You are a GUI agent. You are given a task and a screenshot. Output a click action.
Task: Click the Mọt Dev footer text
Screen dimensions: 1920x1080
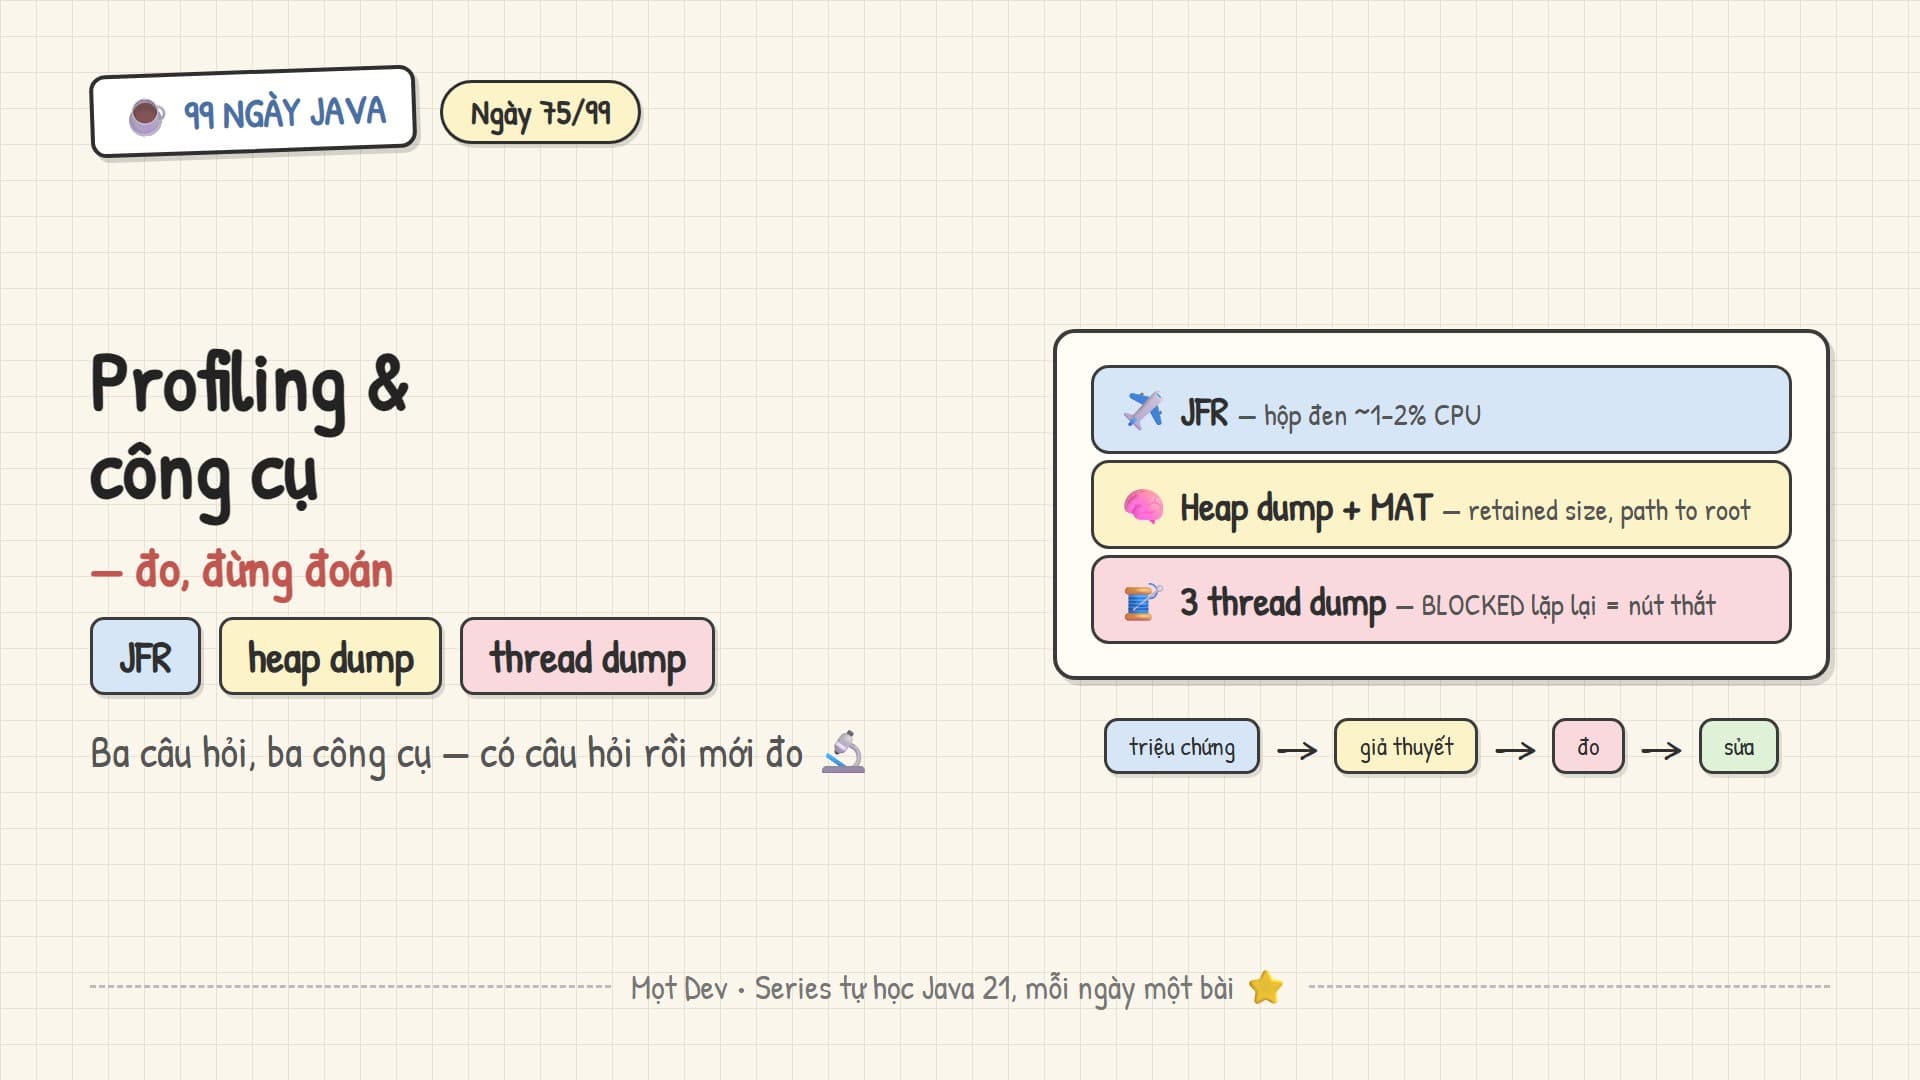click(932, 989)
